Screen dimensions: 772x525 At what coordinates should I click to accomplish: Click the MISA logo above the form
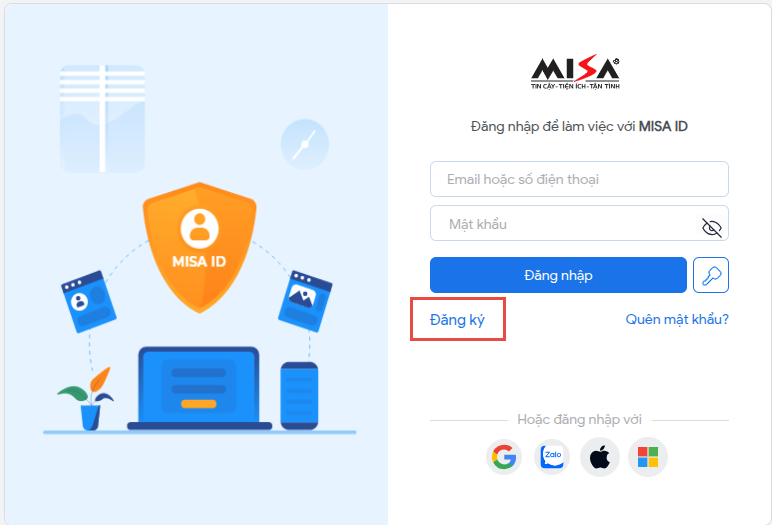click(575, 72)
